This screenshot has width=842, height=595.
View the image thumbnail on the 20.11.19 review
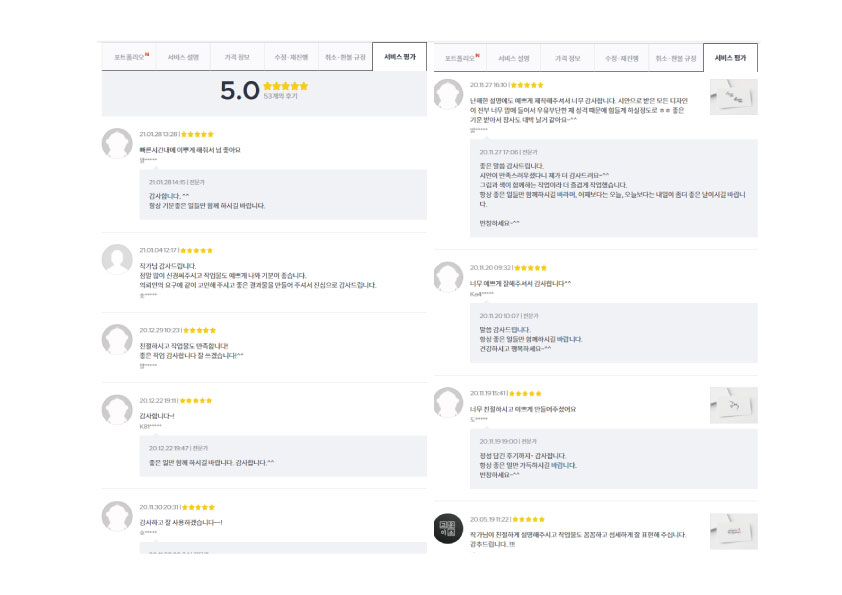click(733, 404)
